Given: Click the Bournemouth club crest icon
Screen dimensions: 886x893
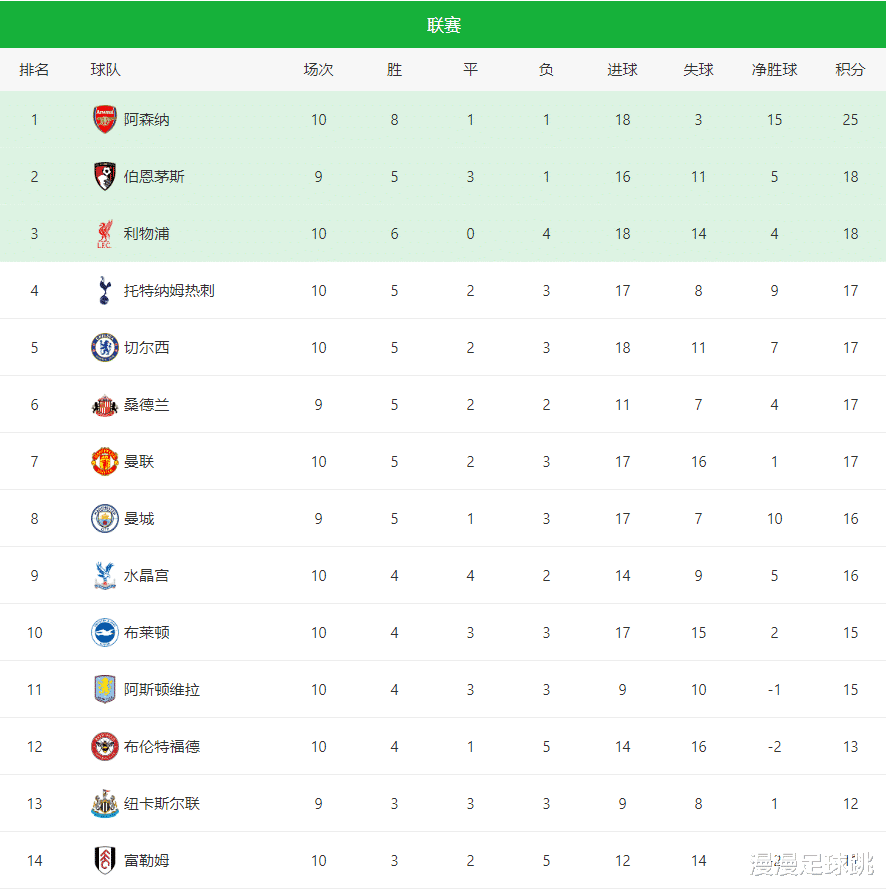Looking at the screenshot, I should coord(105,177).
